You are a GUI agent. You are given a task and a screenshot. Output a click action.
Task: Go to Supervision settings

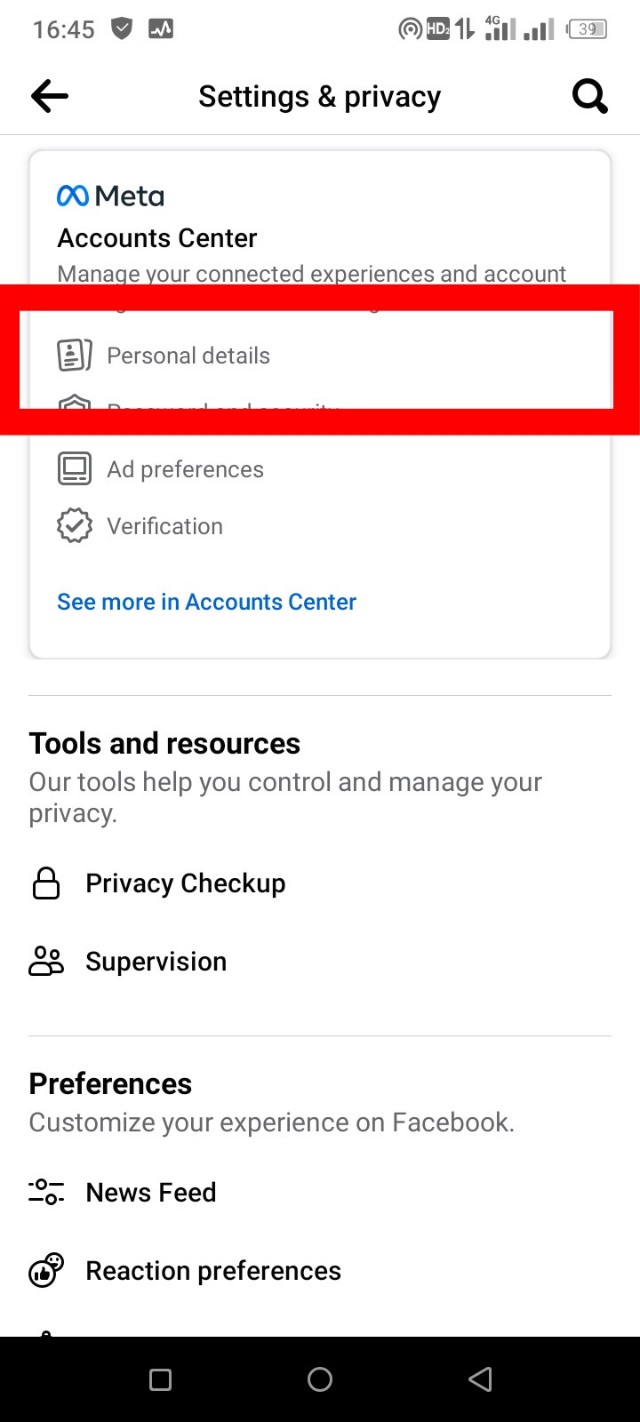pos(156,962)
